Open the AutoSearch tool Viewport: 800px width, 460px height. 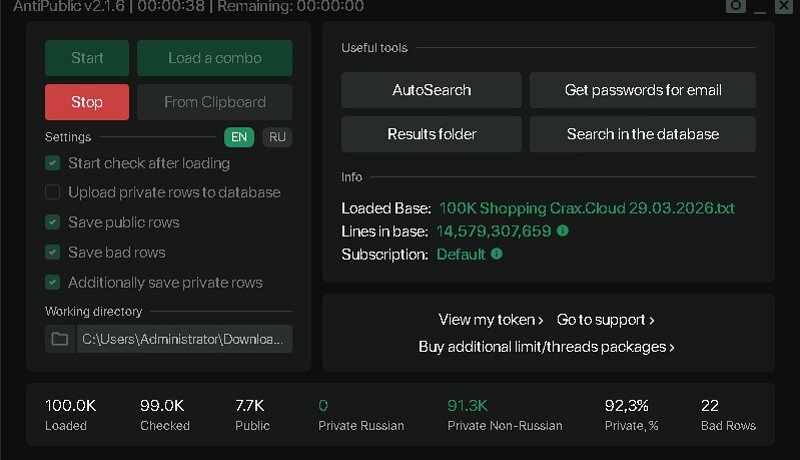tap(432, 90)
